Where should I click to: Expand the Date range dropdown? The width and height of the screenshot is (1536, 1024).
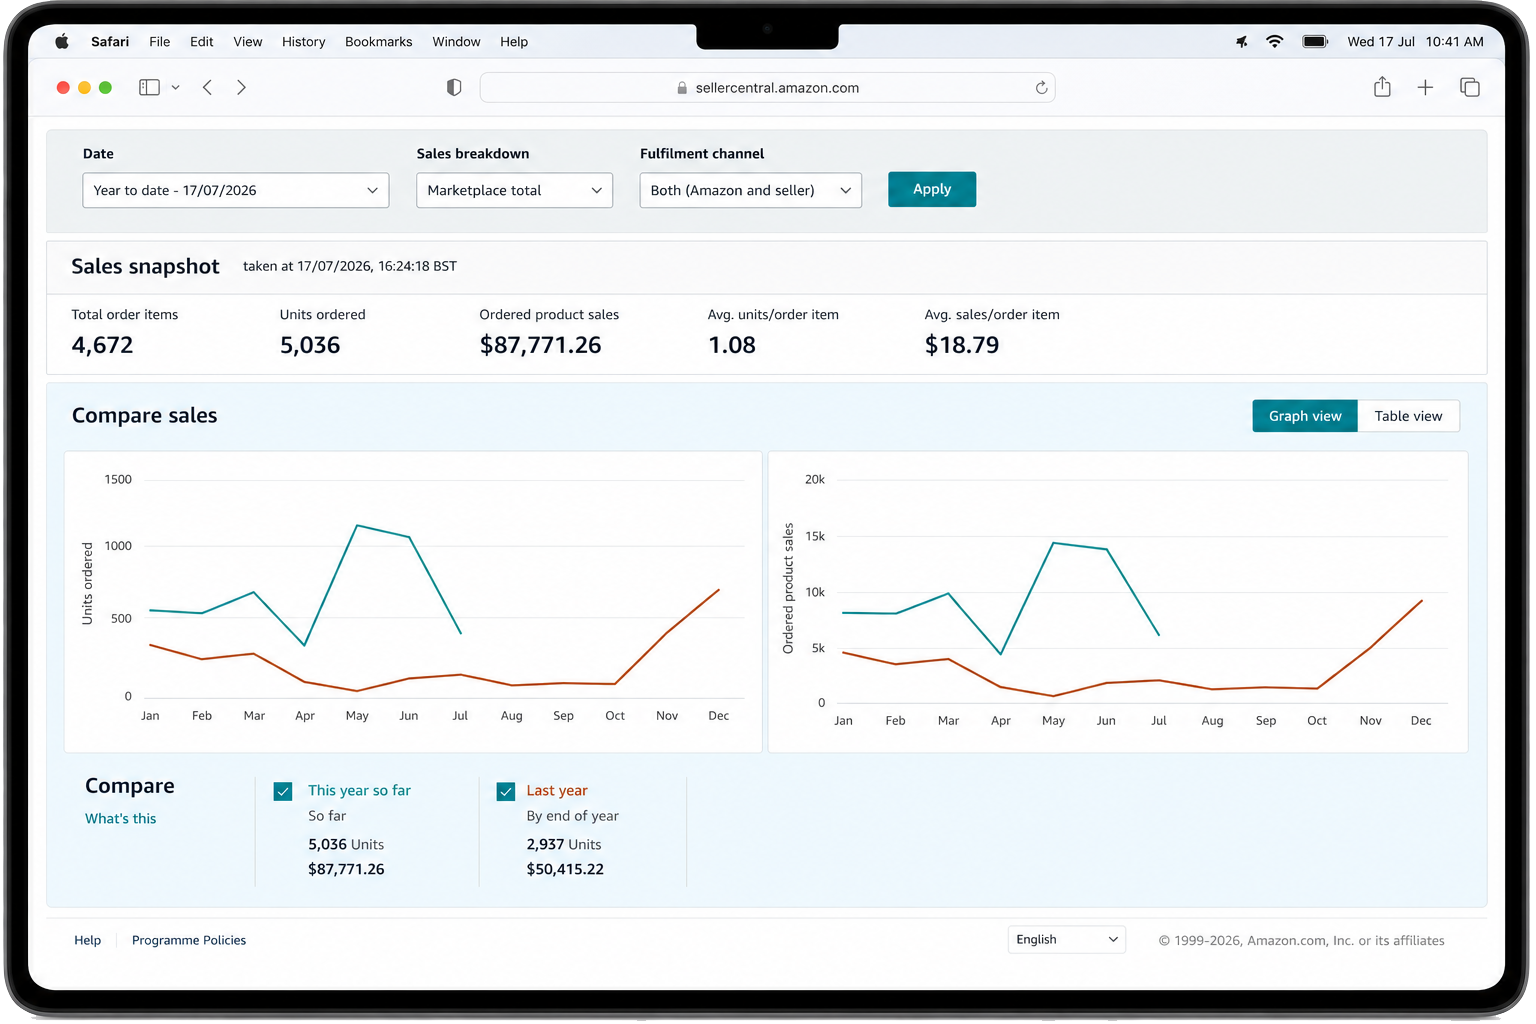[x=236, y=190]
